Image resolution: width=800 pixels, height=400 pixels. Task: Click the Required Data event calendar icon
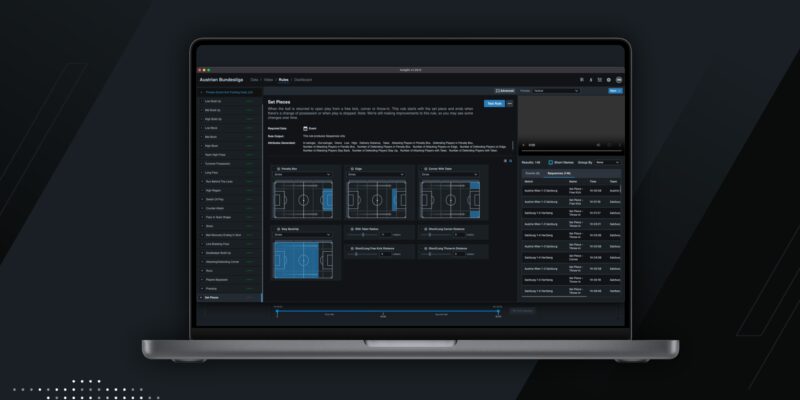(x=305, y=128)
